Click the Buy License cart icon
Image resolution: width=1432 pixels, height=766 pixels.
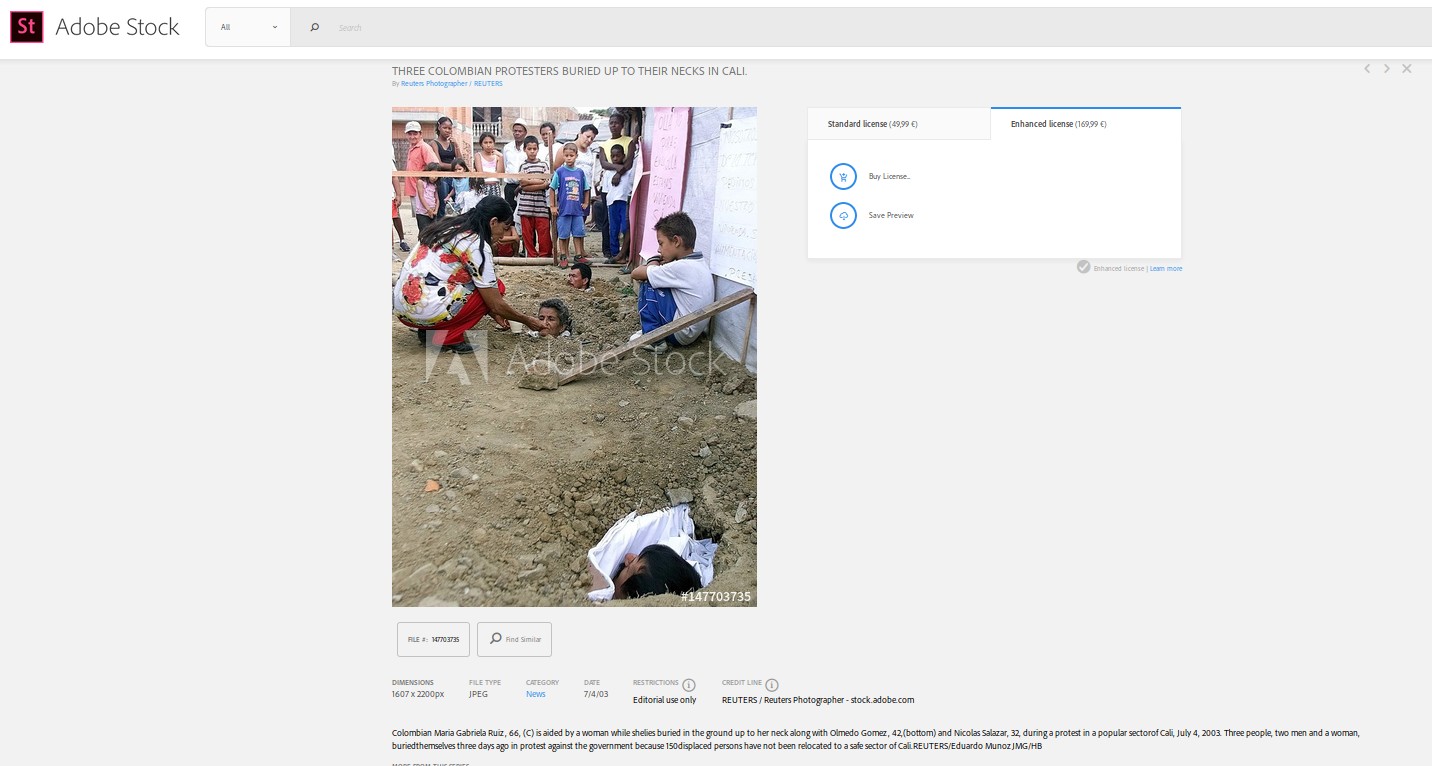pos(843,177)
